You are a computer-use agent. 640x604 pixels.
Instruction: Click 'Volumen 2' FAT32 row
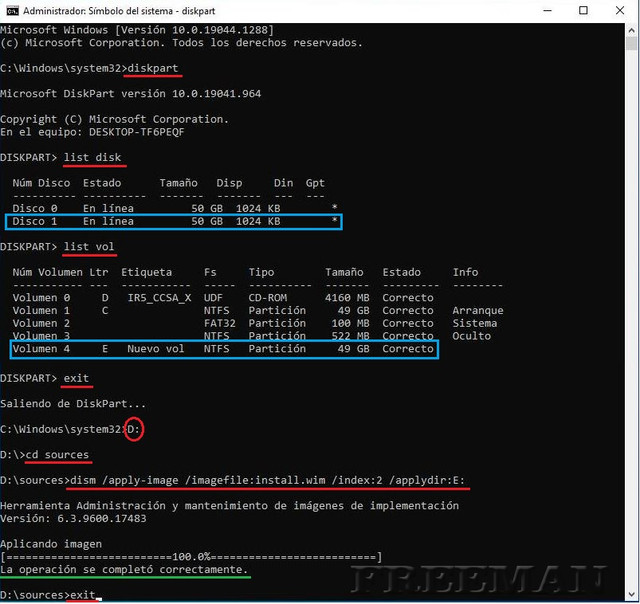[x=255, y=323]
